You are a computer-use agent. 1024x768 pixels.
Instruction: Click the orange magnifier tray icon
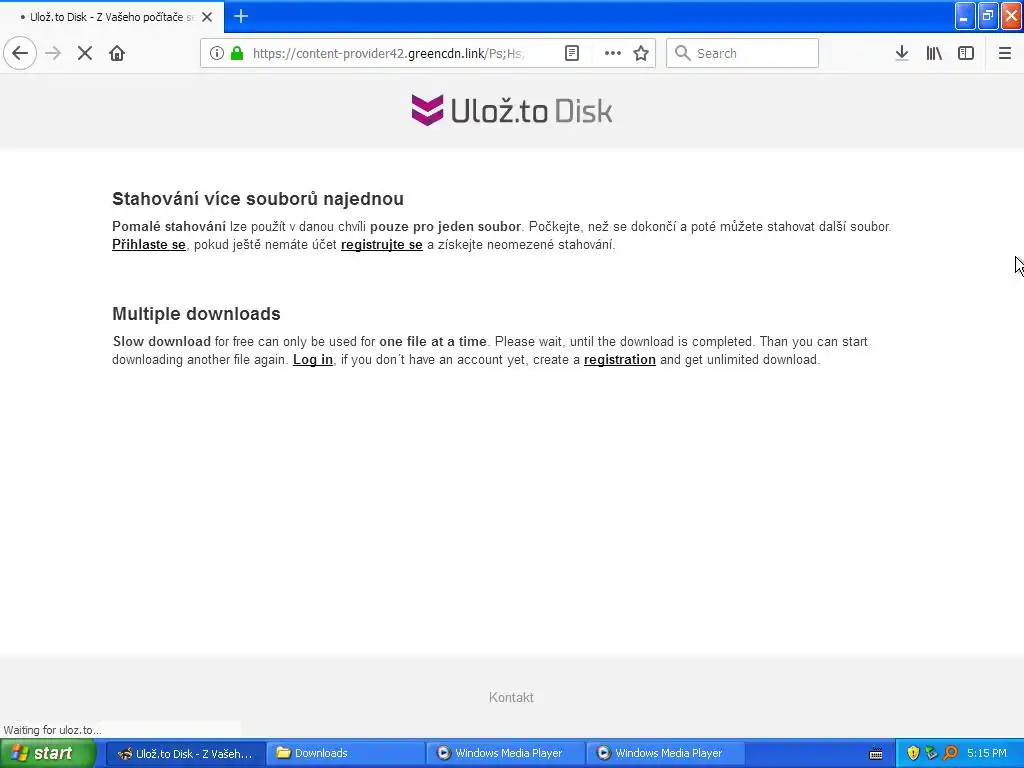coord(950,753)
